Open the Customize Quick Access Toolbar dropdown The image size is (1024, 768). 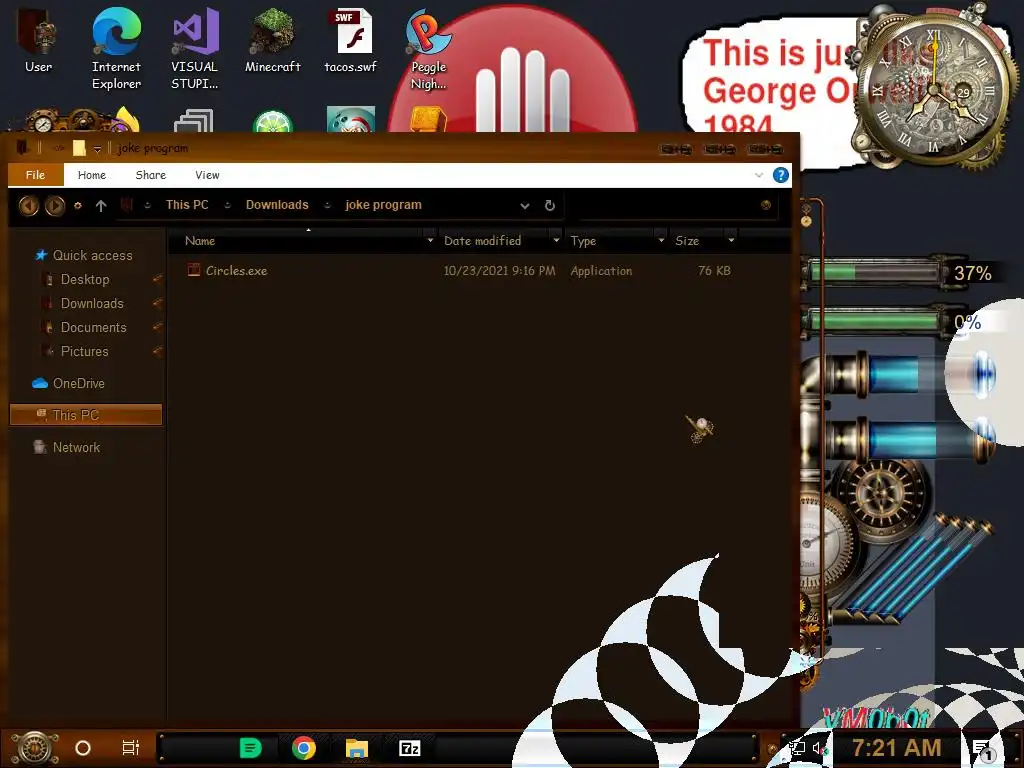tap(97, 149)
